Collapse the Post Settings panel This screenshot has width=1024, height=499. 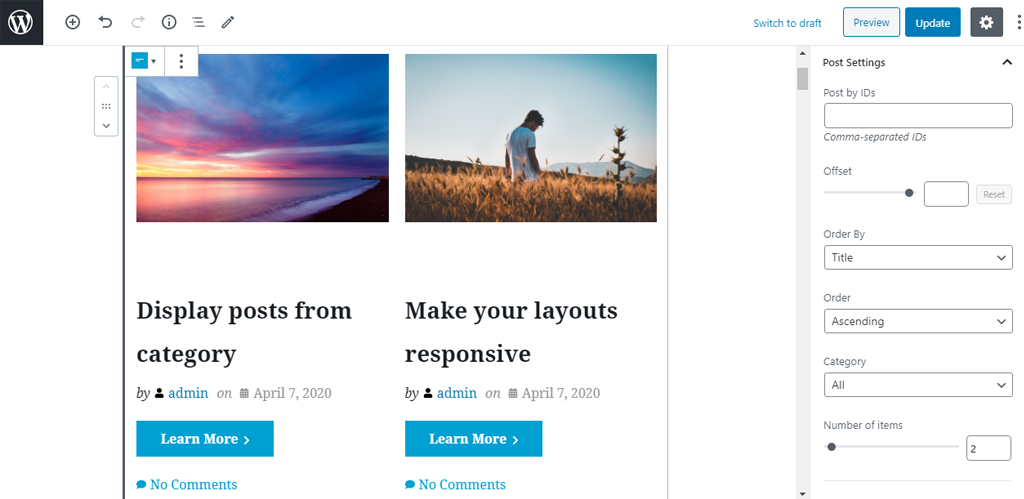1007,63
